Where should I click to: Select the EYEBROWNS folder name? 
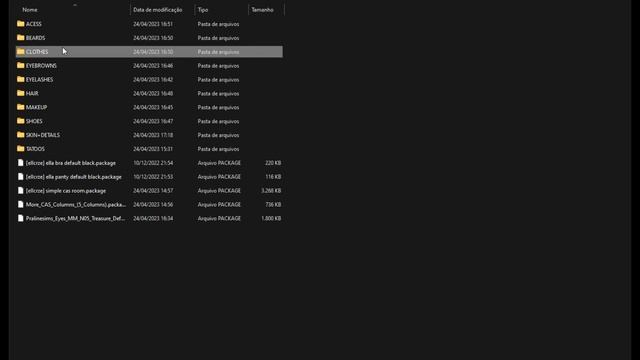tap(41, 66)
